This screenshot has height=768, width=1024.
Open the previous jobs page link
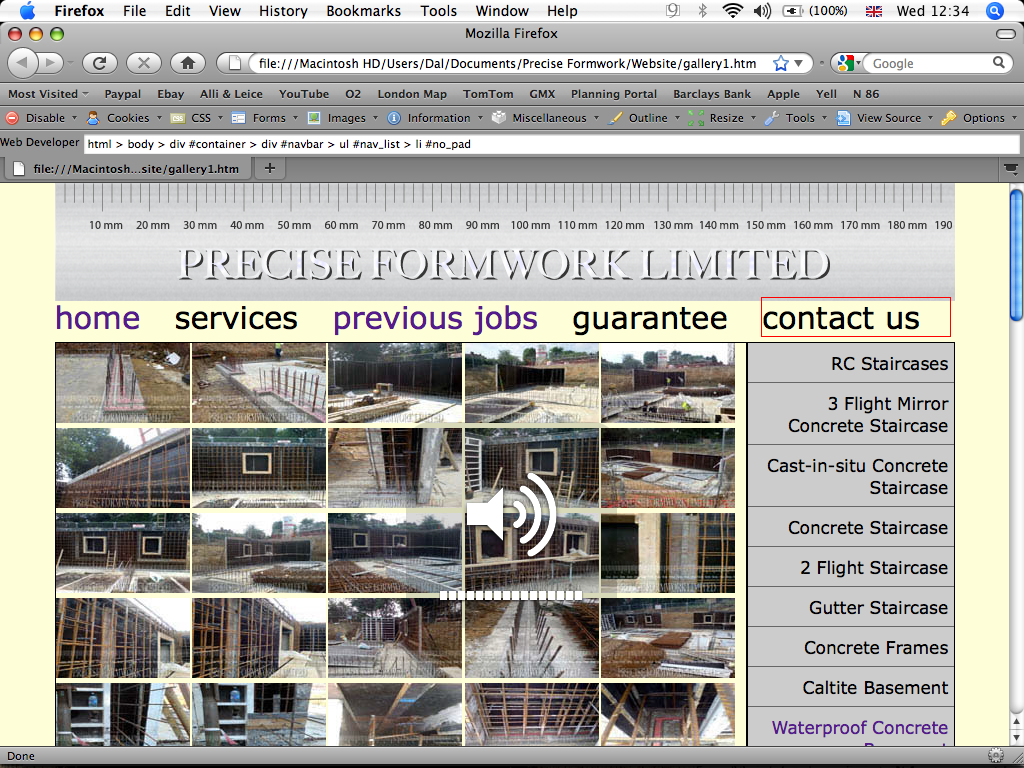[436, 318]
